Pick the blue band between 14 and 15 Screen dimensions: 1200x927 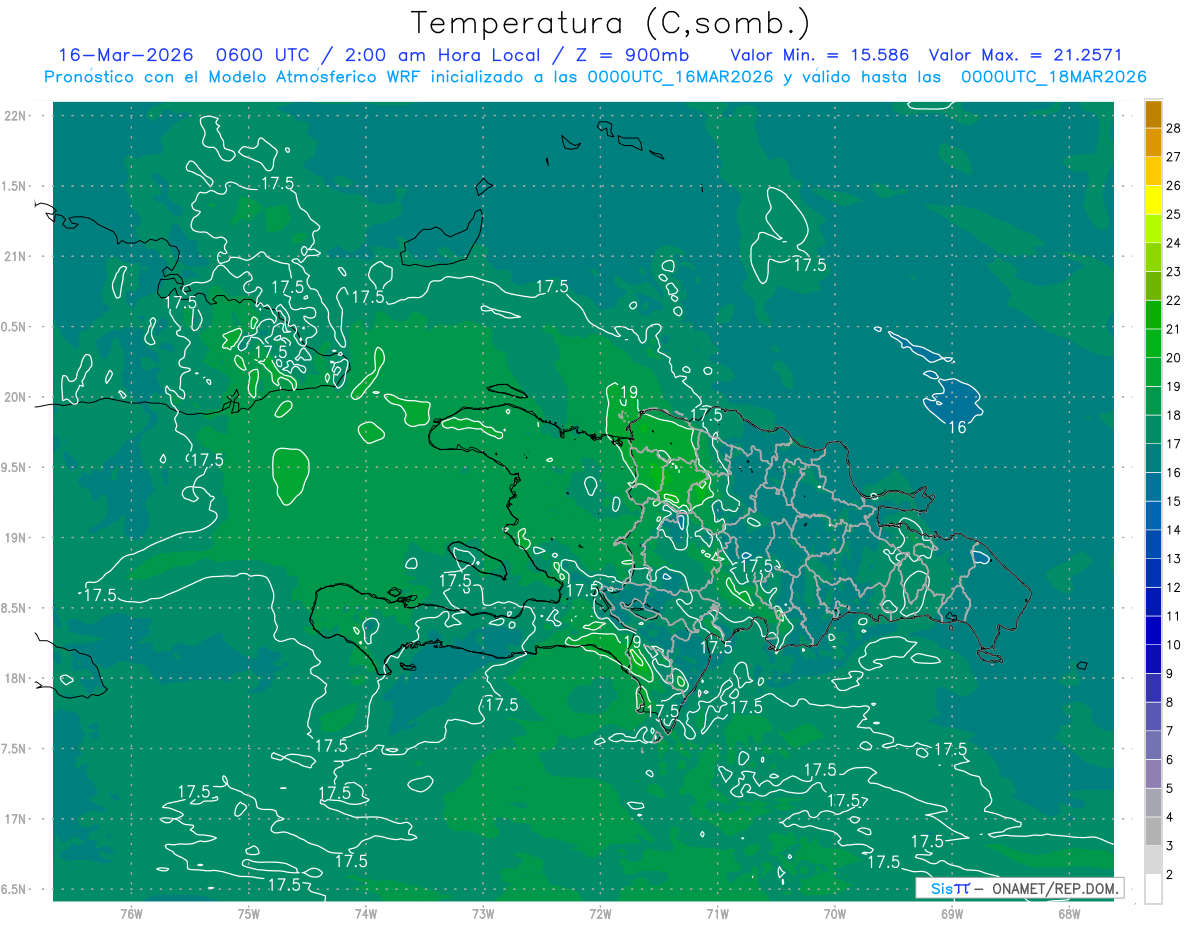coord(1154,516)
